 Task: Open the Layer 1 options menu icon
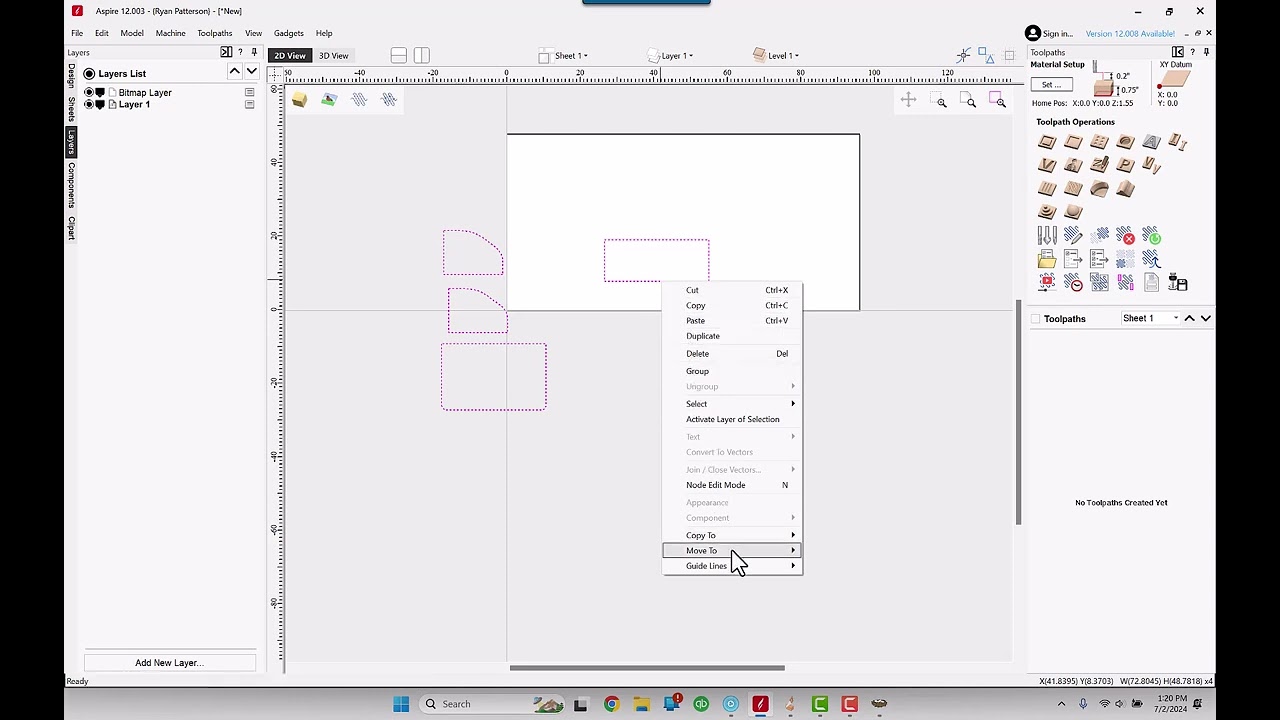click(249, 104)
